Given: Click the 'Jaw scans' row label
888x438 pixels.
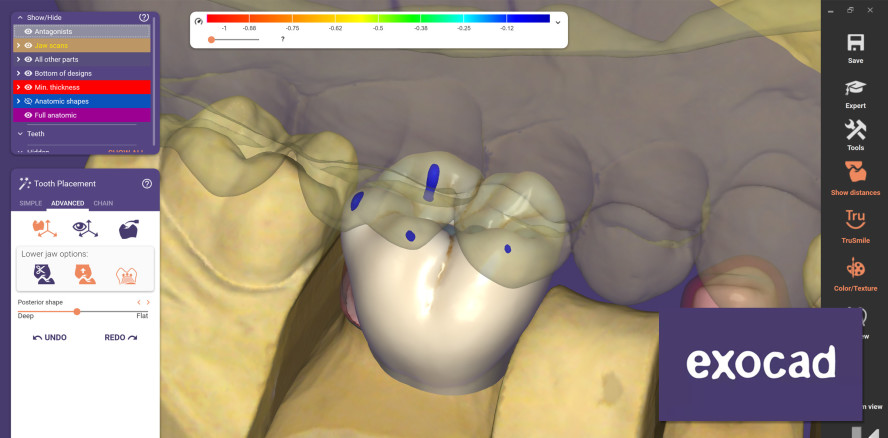Looking at the screenshot, I should [51, 45].
